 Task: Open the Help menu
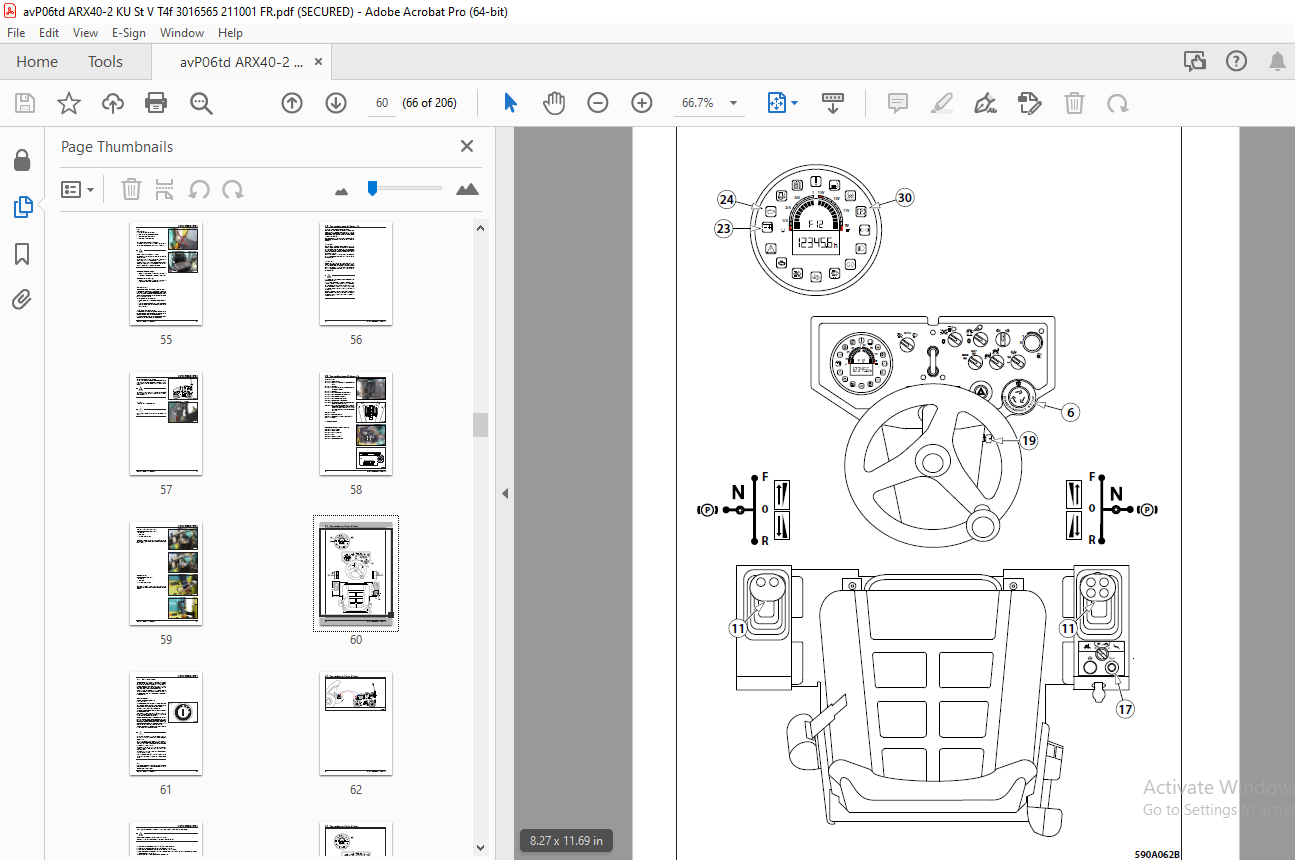[230, 33]
